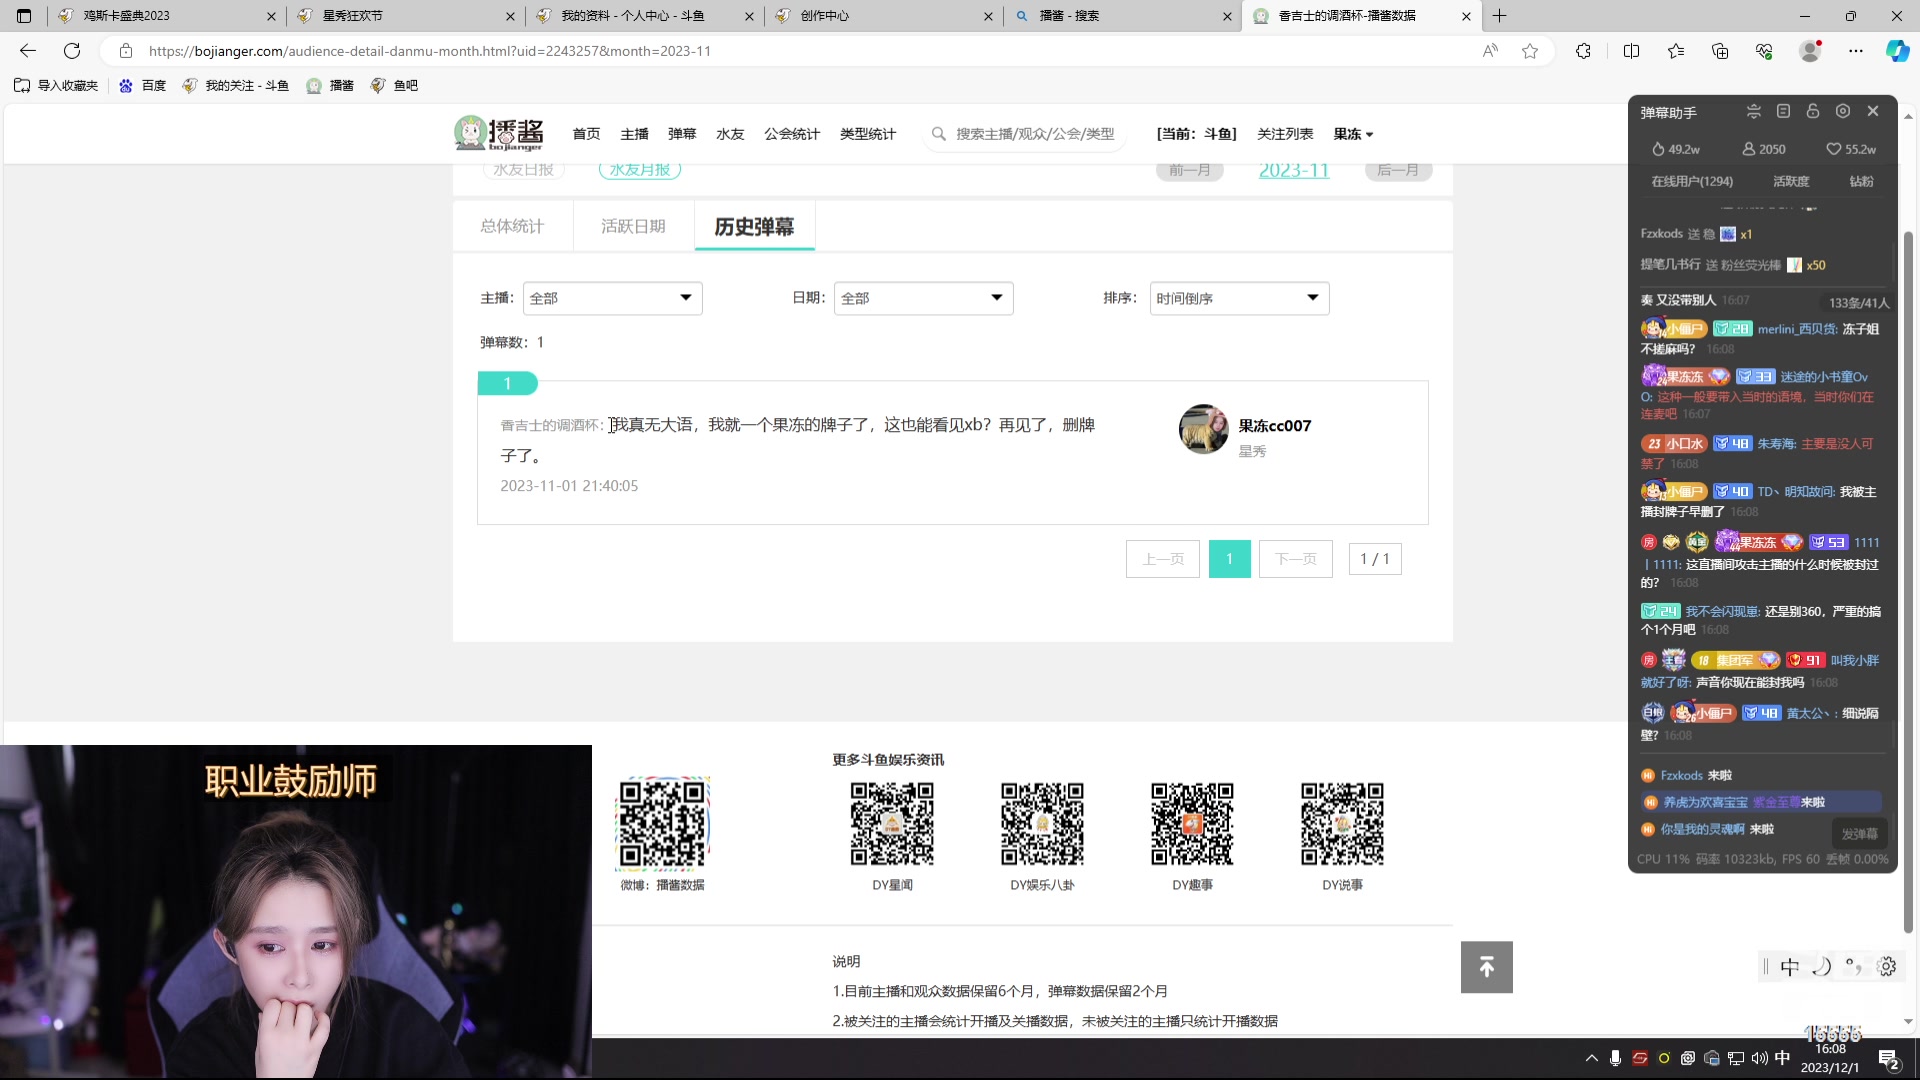Switch to the 在线用户(1294) tab in 弹幕助手

1692,181
